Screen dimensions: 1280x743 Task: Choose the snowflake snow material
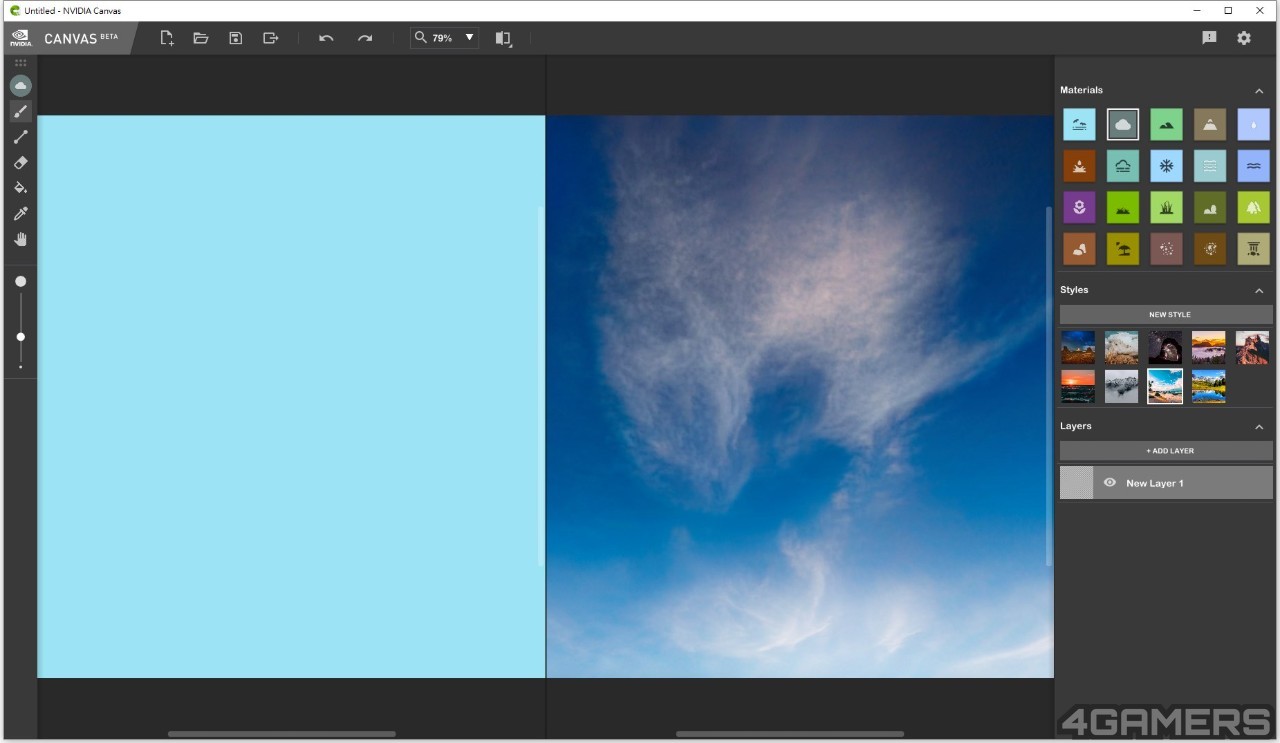[1166, 166]
